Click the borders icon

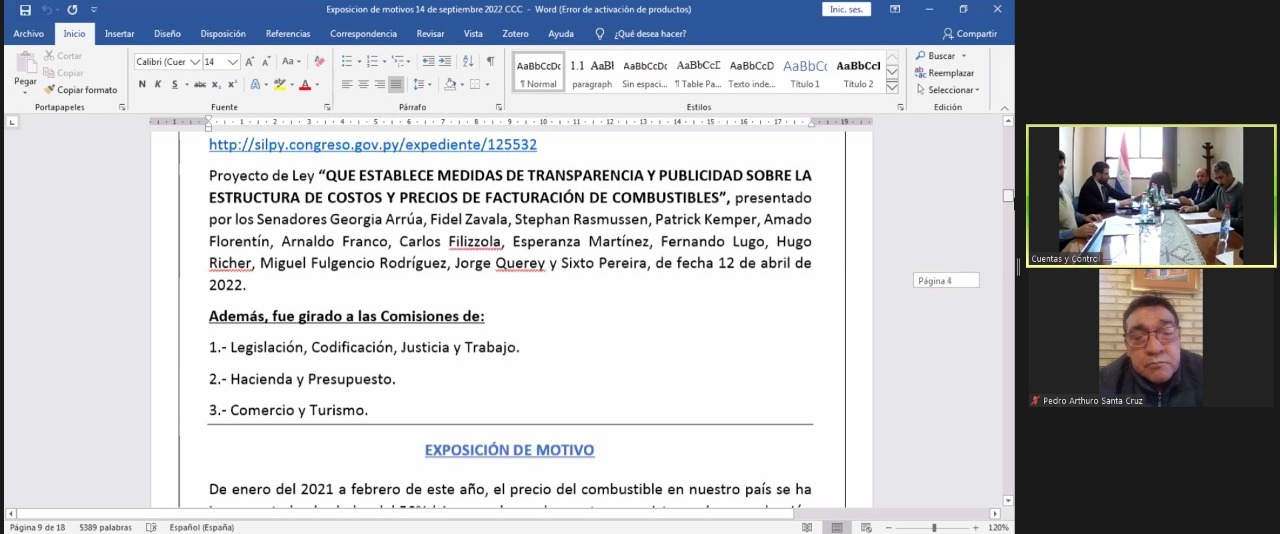coord(476,85)
